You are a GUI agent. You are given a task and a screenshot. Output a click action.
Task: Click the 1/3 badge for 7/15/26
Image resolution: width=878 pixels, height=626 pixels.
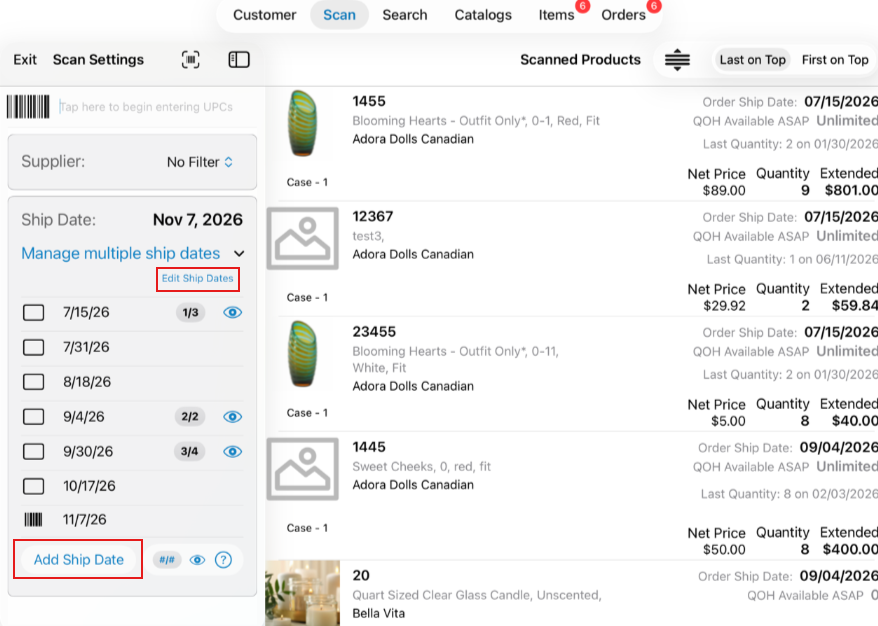tap(190, 312)
